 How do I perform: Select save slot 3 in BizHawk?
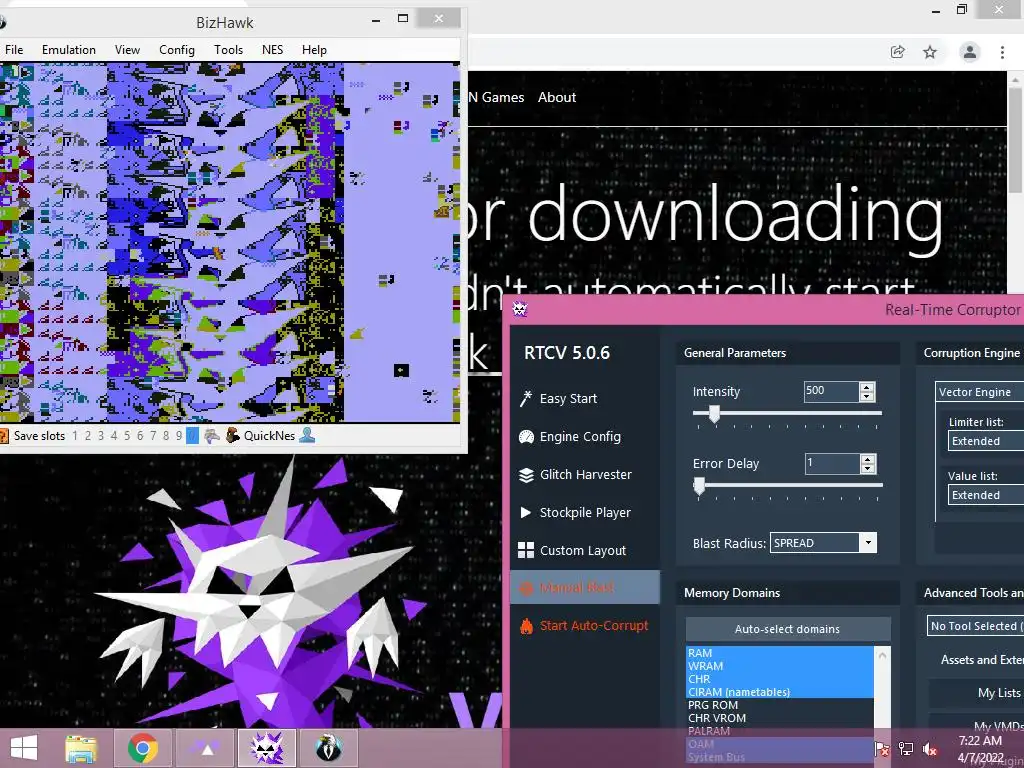tap(101, 436)
